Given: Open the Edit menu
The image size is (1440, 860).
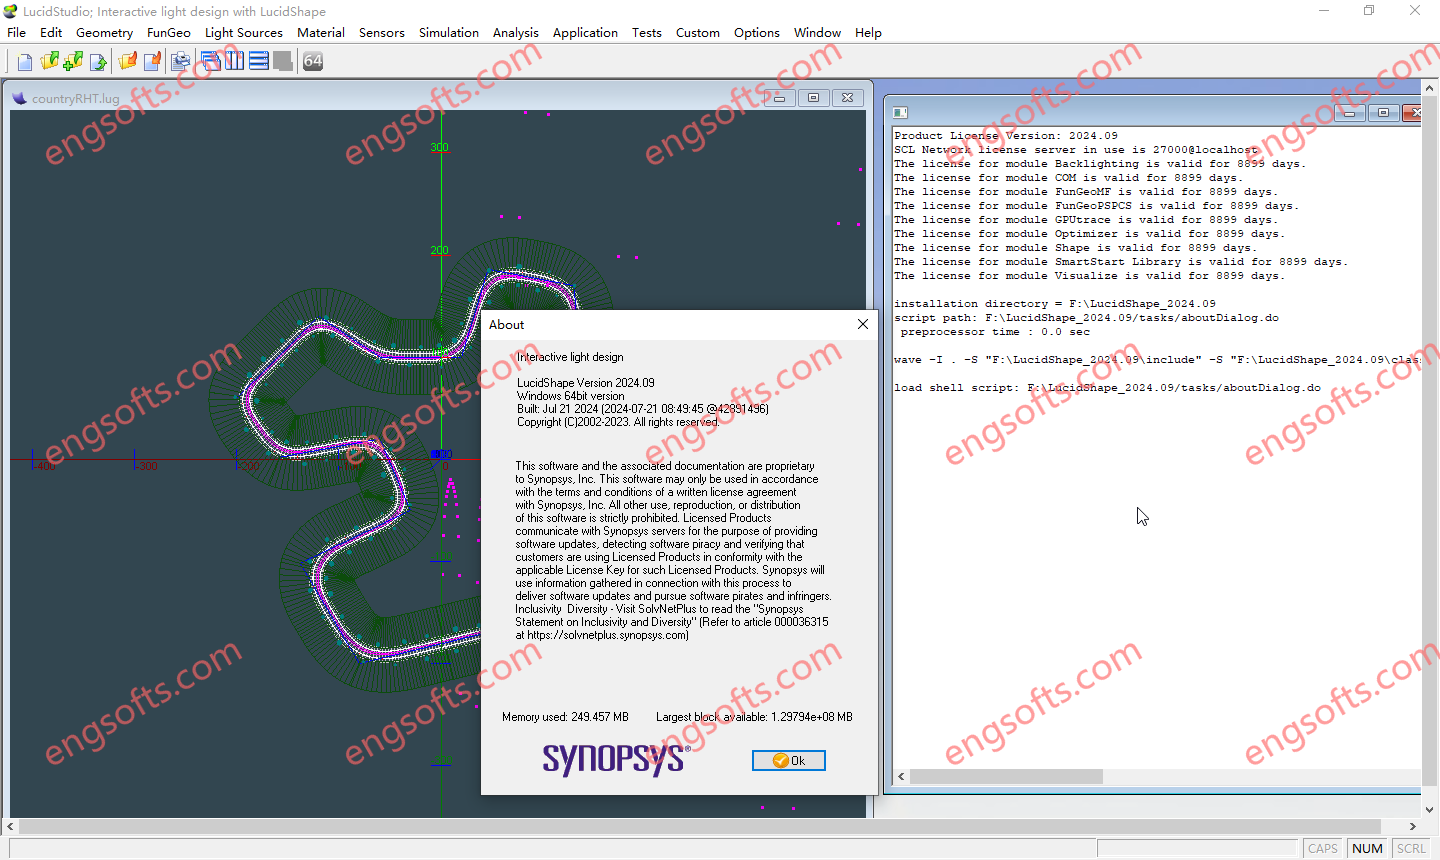Looking at the screenshot, I should click(51, 33).
